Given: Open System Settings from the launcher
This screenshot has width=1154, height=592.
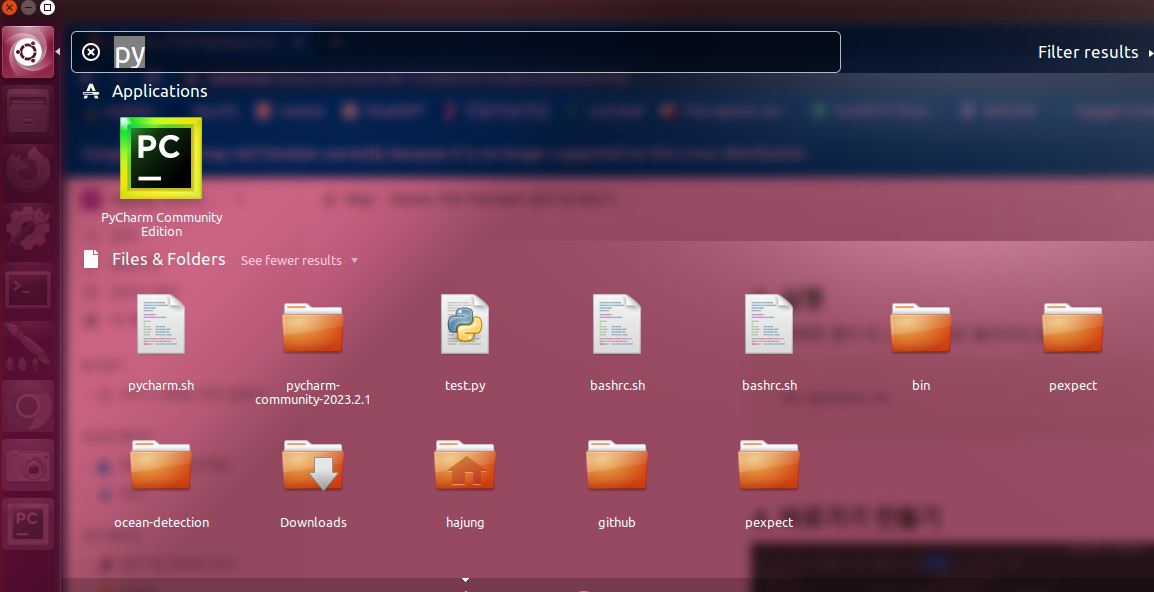Looking at the screenshot, I should click(28, 229).
